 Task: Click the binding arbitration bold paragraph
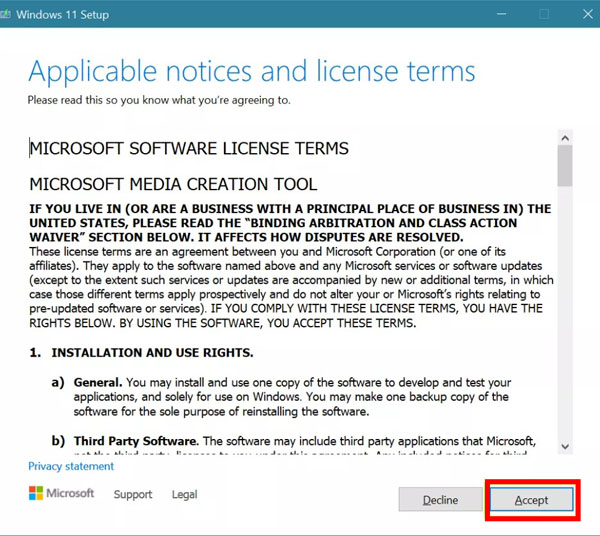coord(290,223)
